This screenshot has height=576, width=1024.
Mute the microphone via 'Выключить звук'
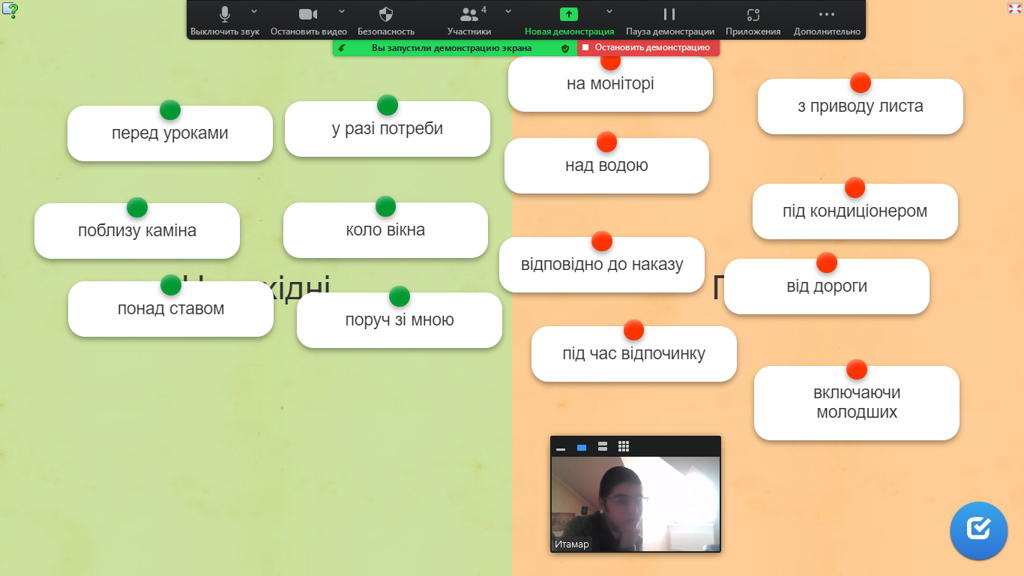click(x=224, y=19)
